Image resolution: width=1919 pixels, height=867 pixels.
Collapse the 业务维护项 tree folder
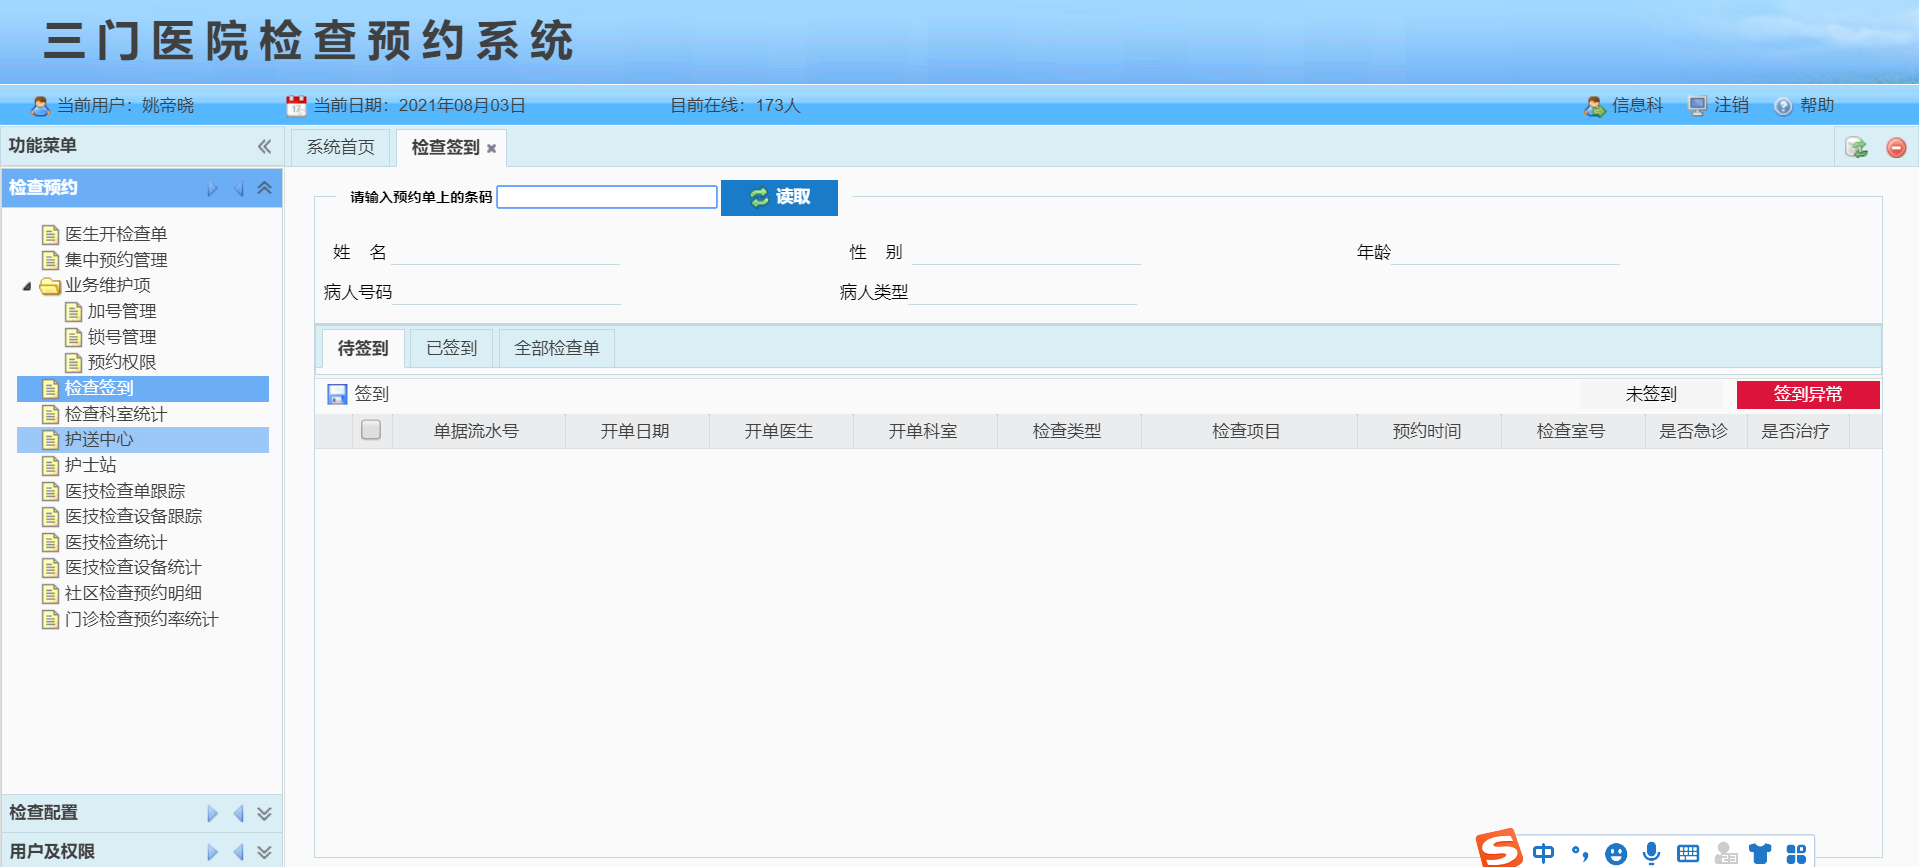click(27, 286)
